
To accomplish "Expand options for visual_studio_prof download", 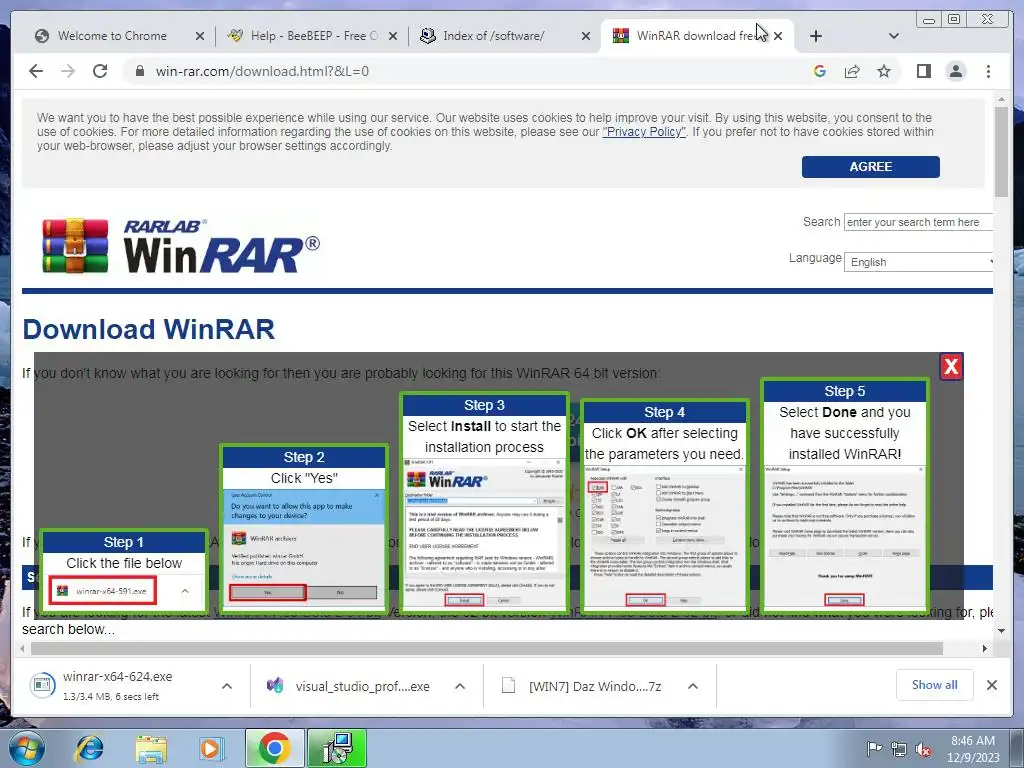I will pos(460,686).
